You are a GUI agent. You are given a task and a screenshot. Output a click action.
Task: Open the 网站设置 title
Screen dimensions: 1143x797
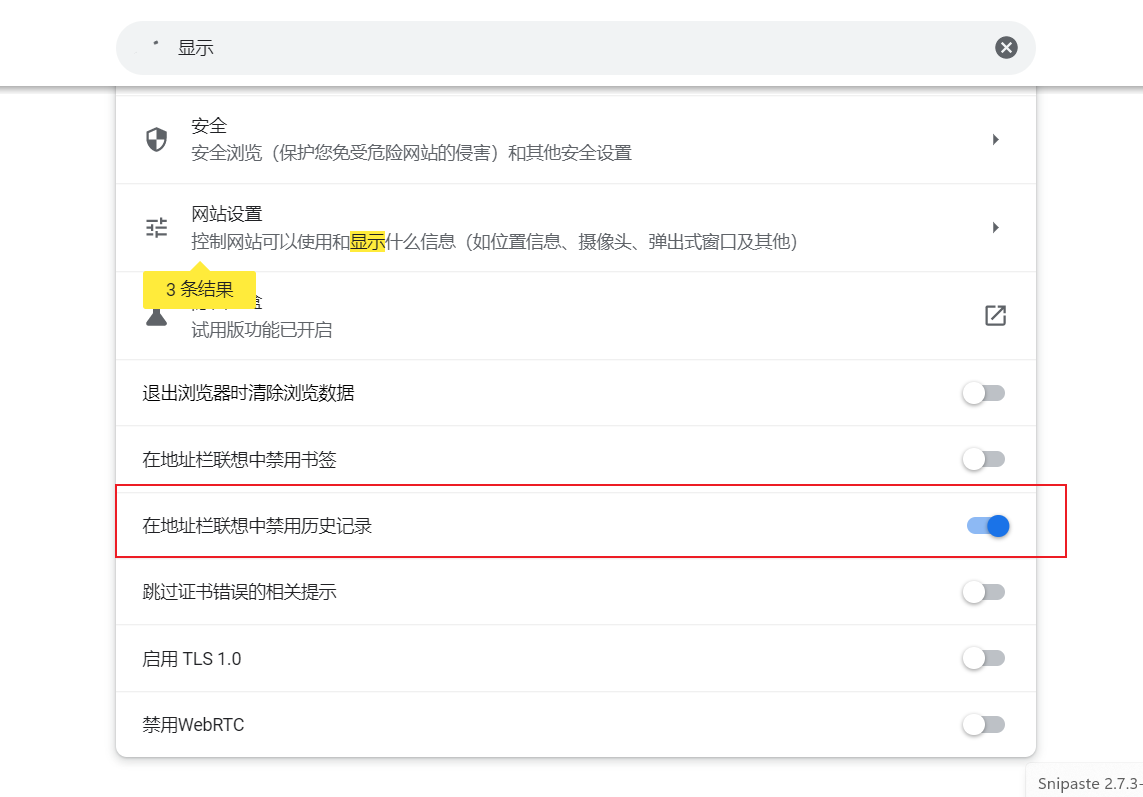(x=226, y=214)
